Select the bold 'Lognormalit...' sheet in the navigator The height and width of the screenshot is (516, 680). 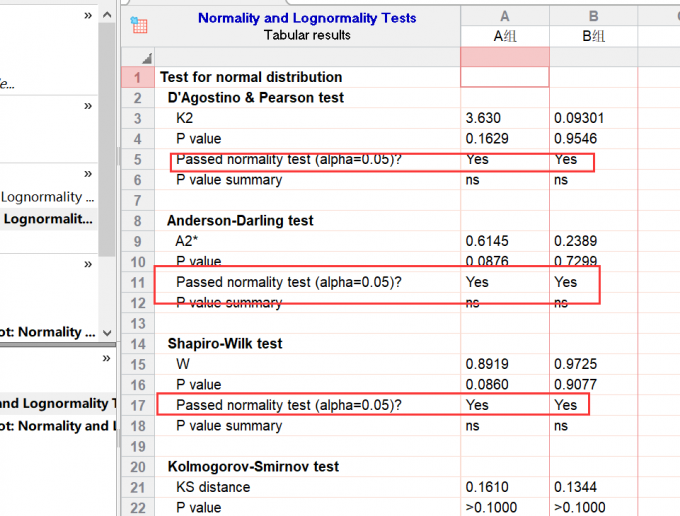click(x=48, y=218)
